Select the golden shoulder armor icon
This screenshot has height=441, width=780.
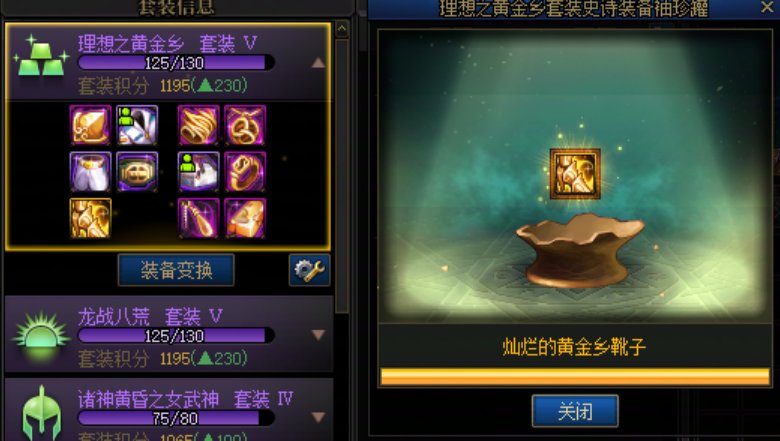pos(91,125)
